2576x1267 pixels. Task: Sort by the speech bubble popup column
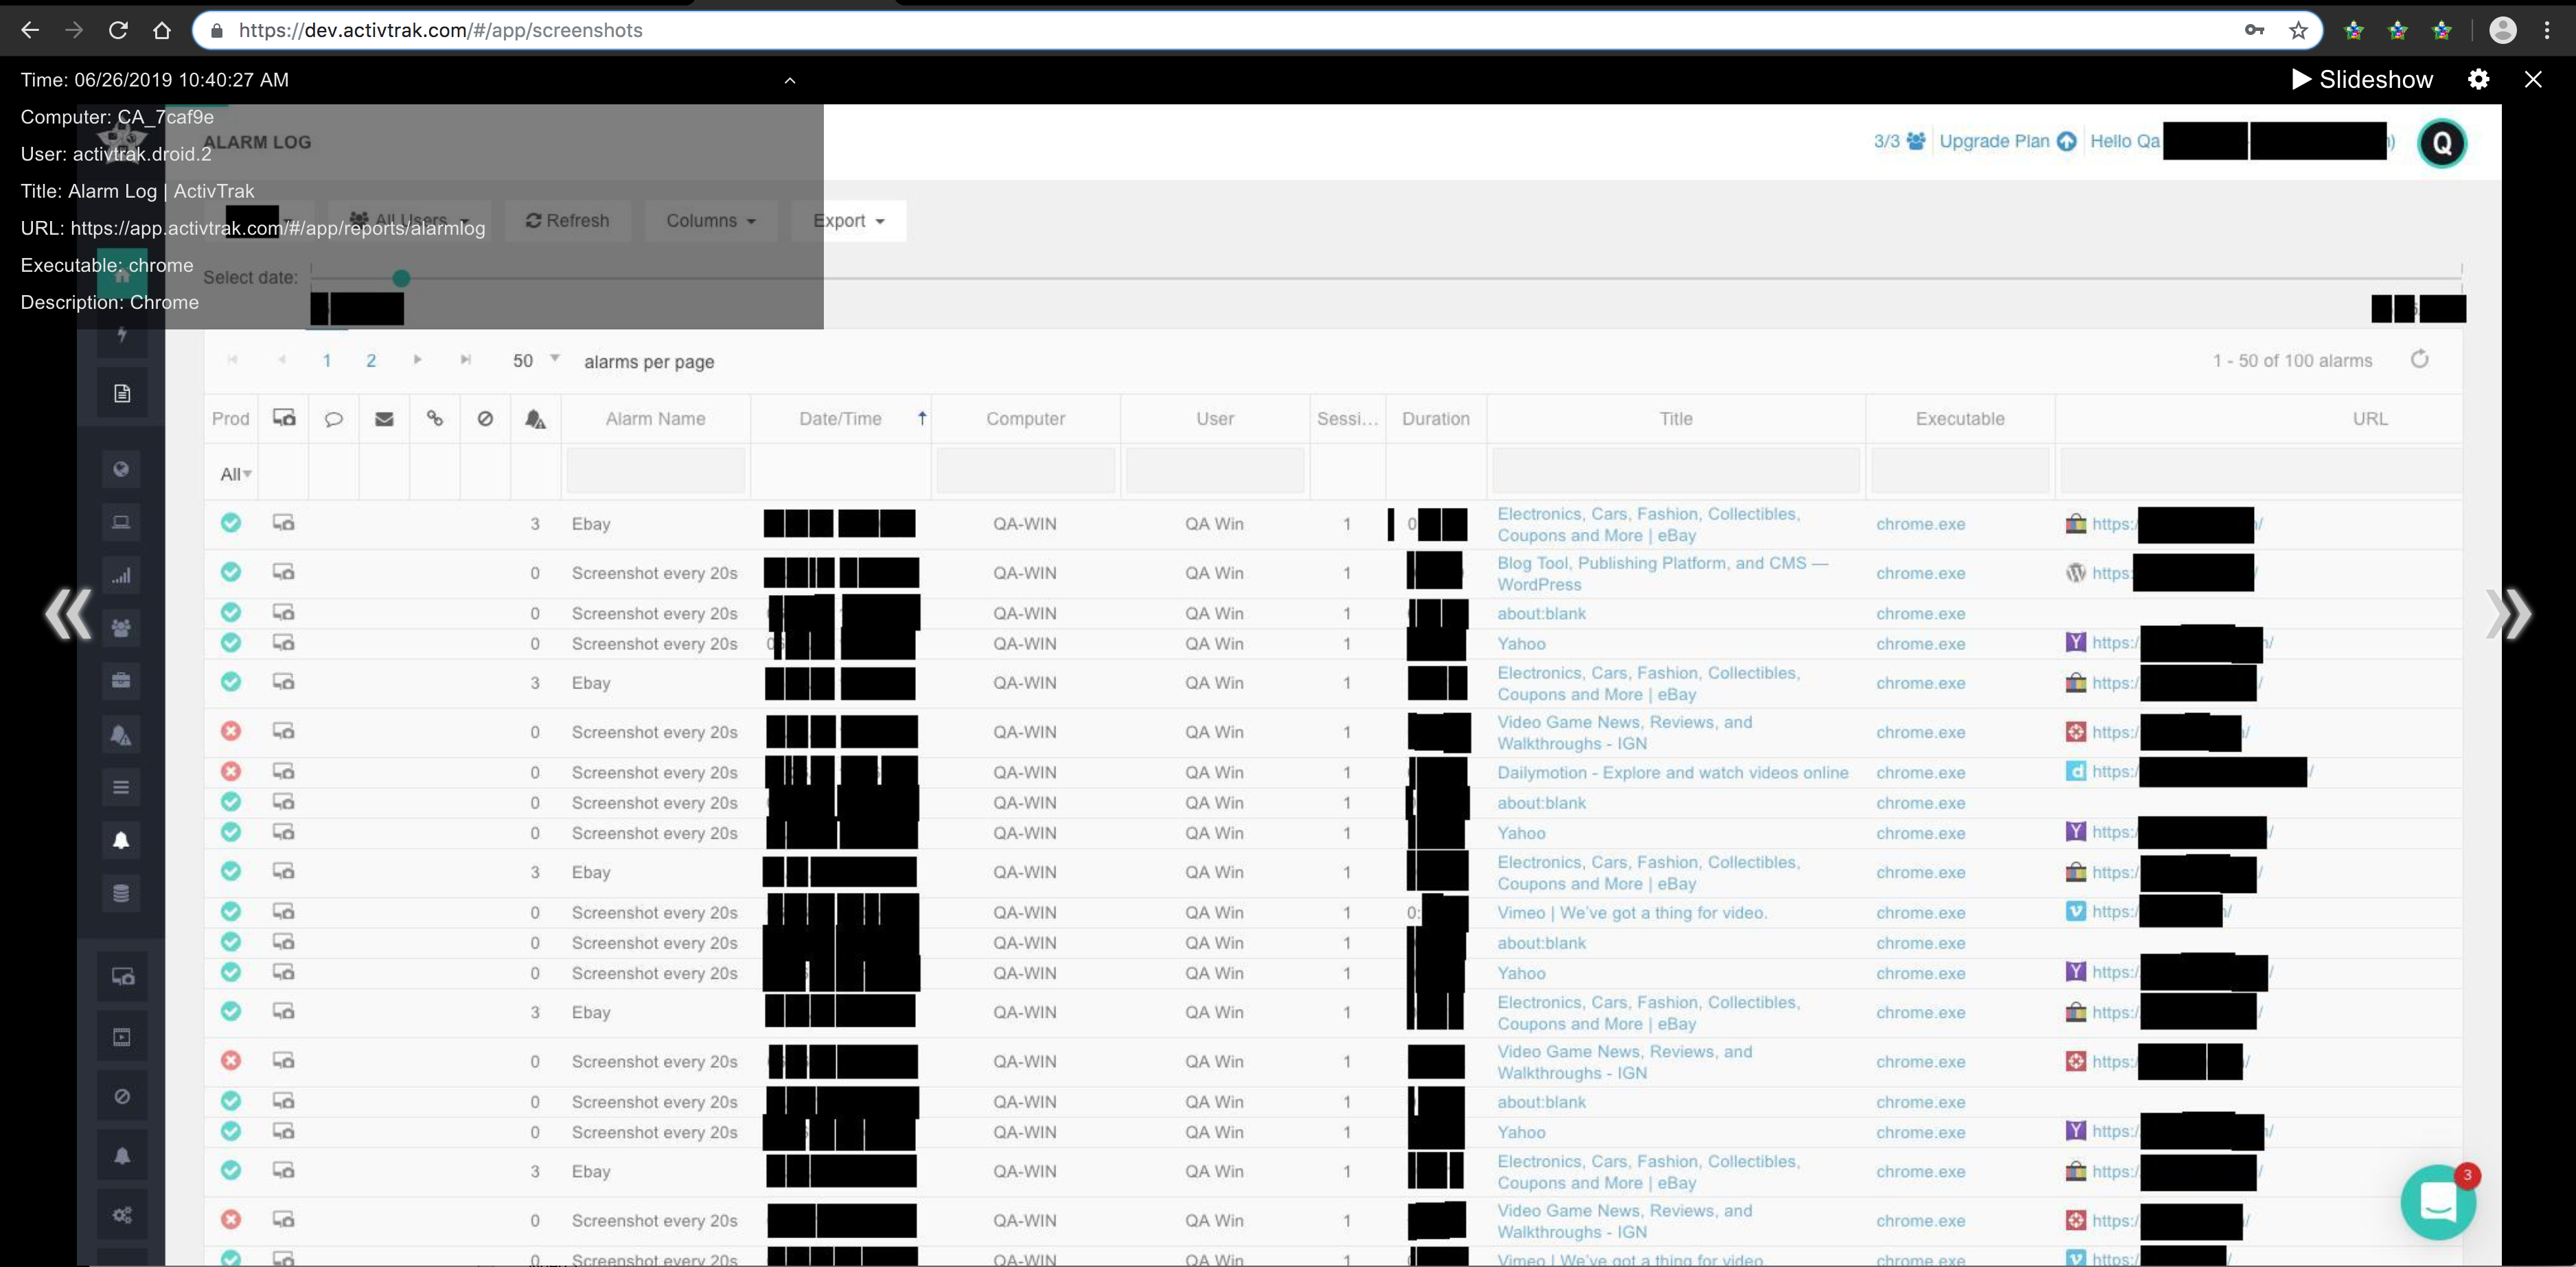click(x=334, y=419)
